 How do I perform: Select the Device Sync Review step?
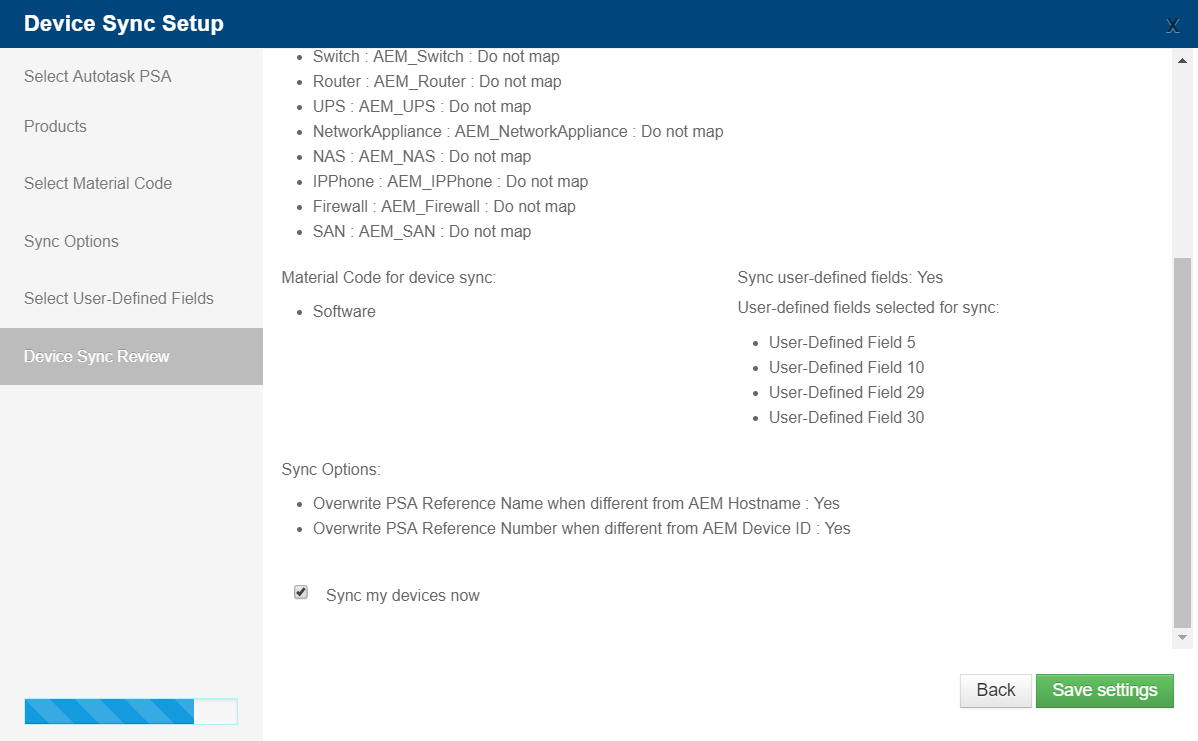[131, 356]
